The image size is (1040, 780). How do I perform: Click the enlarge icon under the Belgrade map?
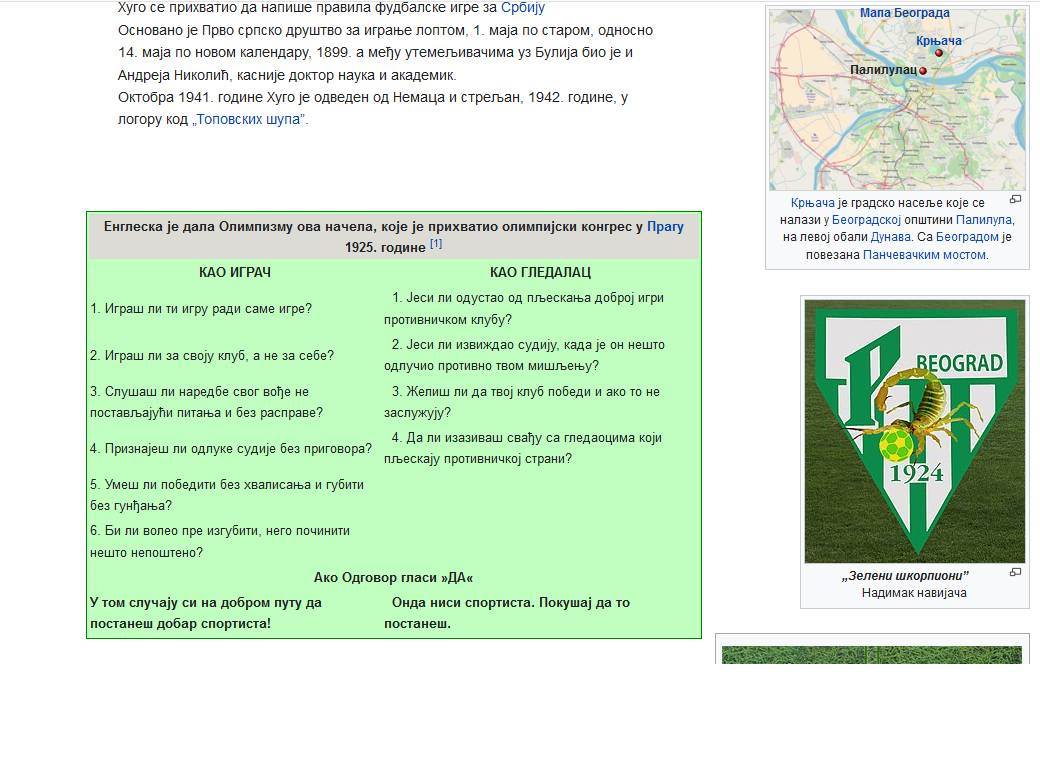coord(1015,200)
